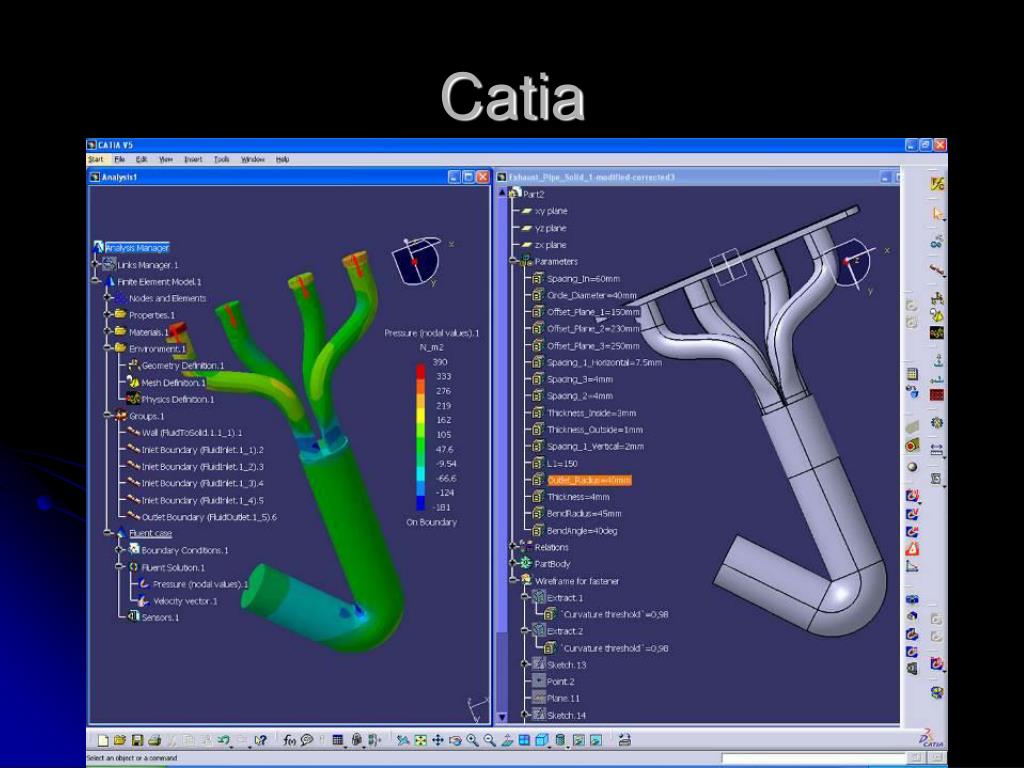The height and width of the screenshot is (768, 1024).
Task: Click the grey sphere icon in right toolbar
Action: 912,467
